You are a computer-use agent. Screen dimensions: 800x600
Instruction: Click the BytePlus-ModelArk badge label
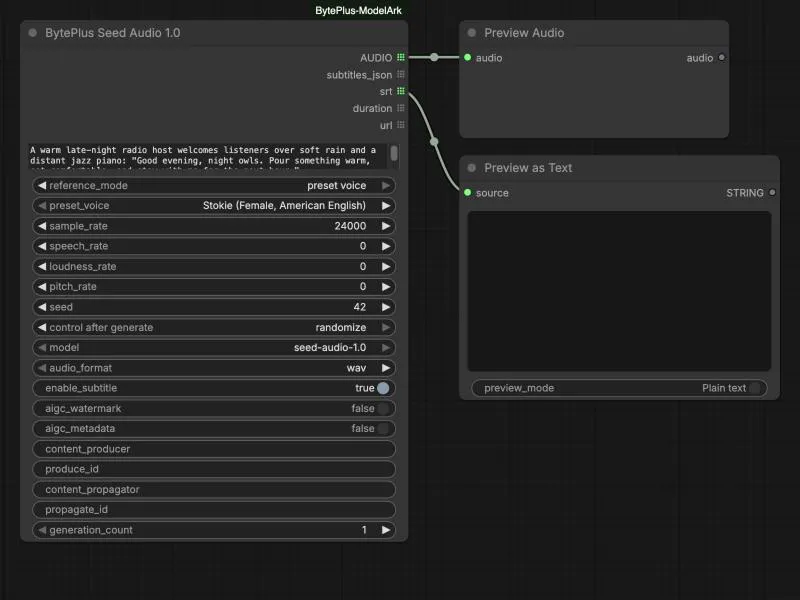[358, 11]
